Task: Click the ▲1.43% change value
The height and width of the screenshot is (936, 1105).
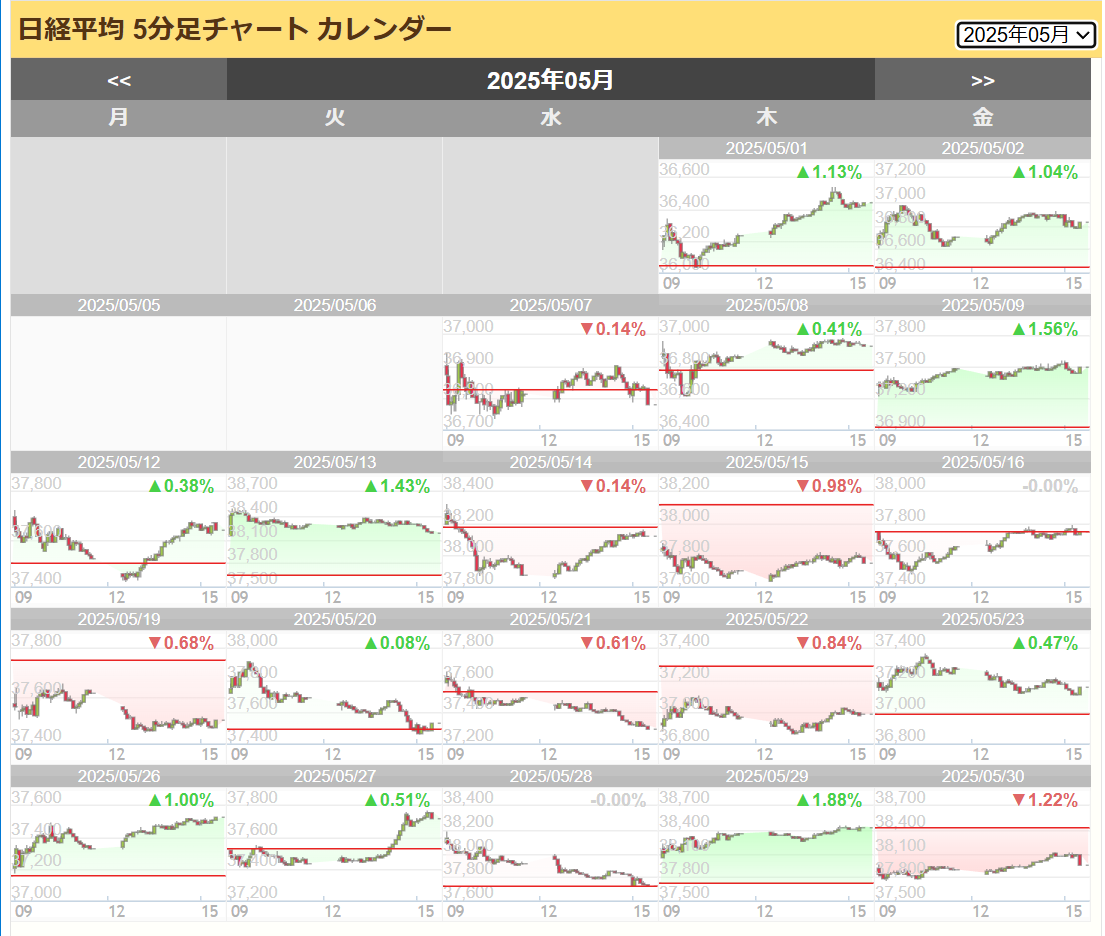Action: tap(397, 486)
